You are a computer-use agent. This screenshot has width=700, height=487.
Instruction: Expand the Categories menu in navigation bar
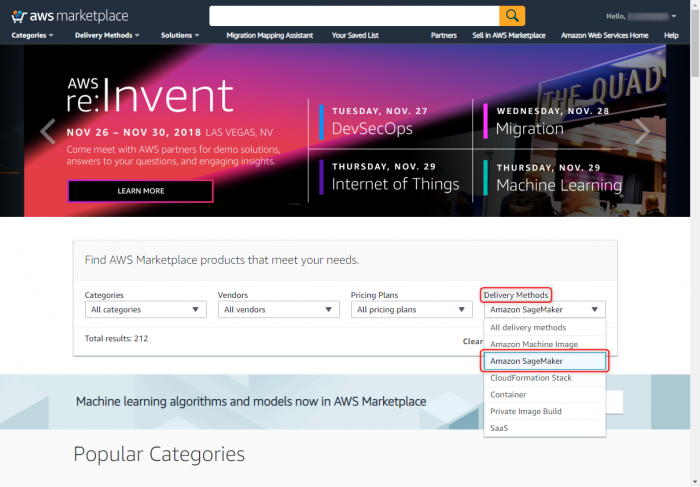click(32, 35)
